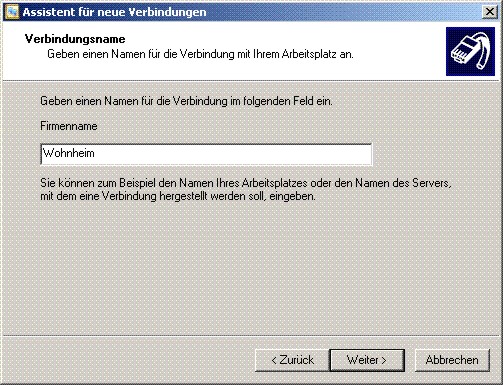Click the wizard icon in the title bar

coord(12,12)
